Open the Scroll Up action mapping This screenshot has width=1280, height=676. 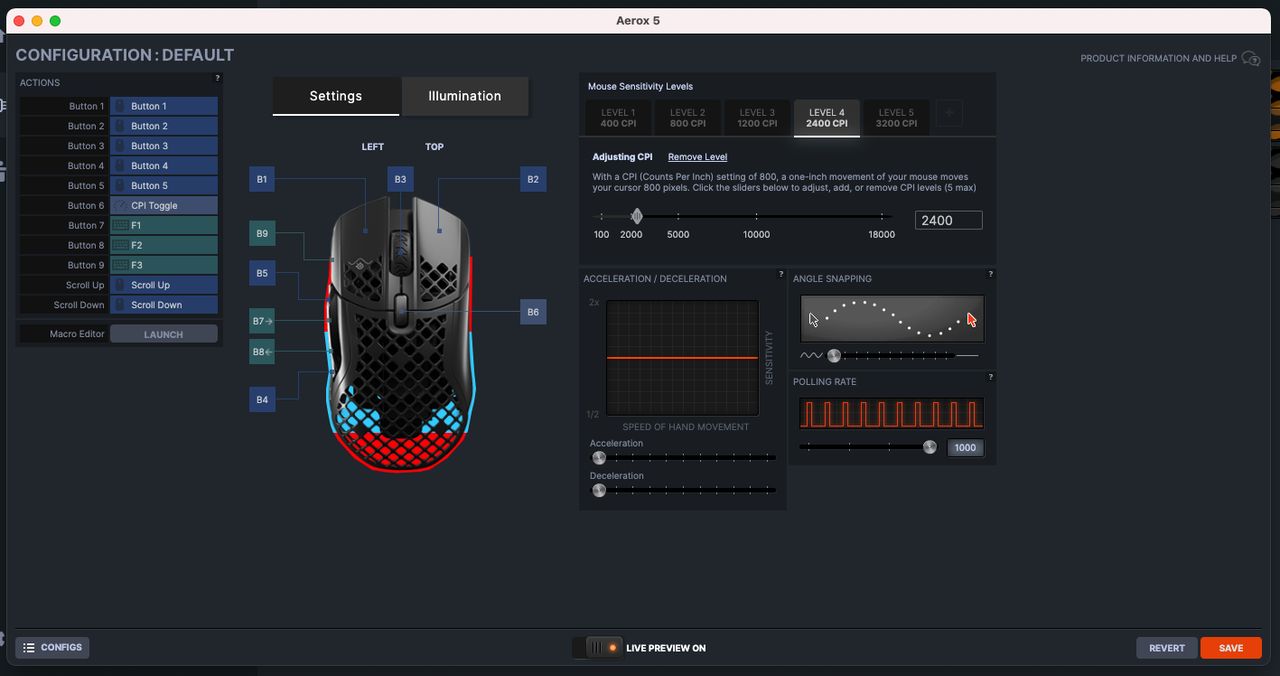[x=164, y=285]
